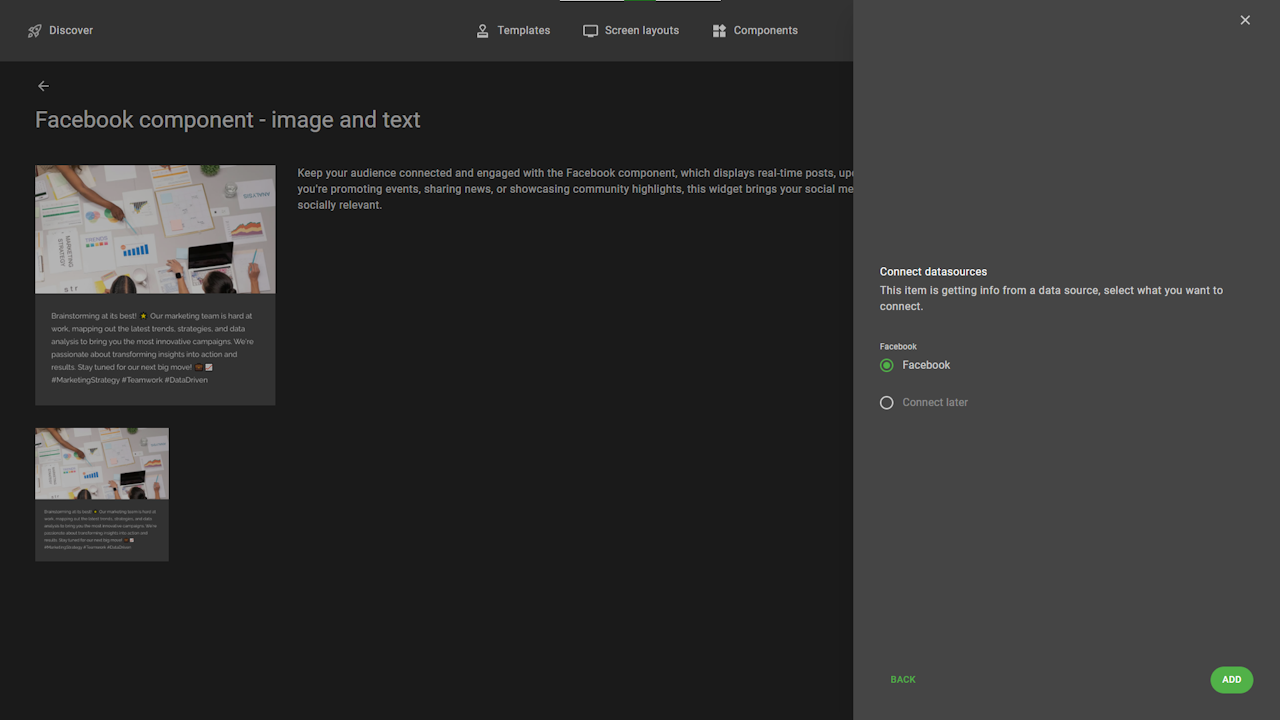Select the small preview thumbnail below

(102, 494)
